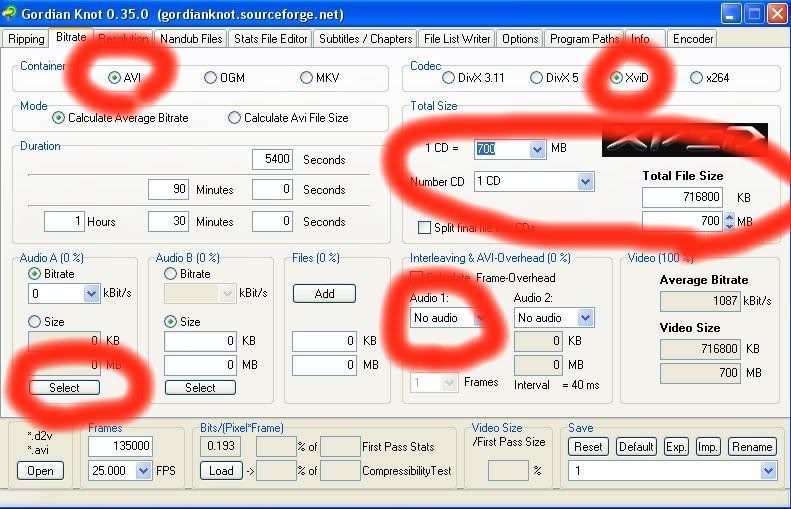This screenshot has height=509, width=791.
Task: Switch to Subtitles / Chapters tab
Action: 365,39
